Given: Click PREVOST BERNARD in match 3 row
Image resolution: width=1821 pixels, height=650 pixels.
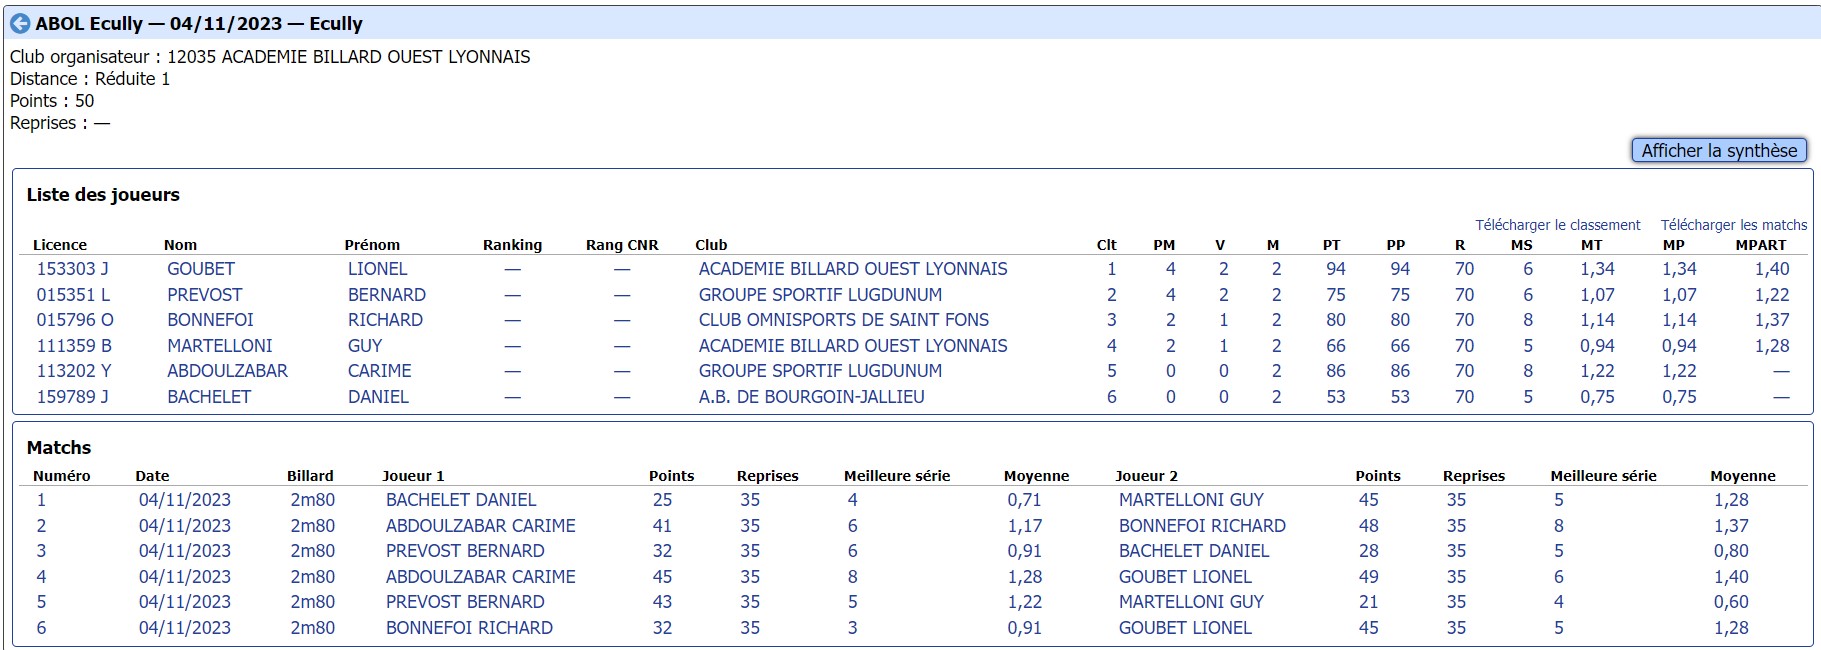Looking at the screenshot, I should [x=465, y=551].
